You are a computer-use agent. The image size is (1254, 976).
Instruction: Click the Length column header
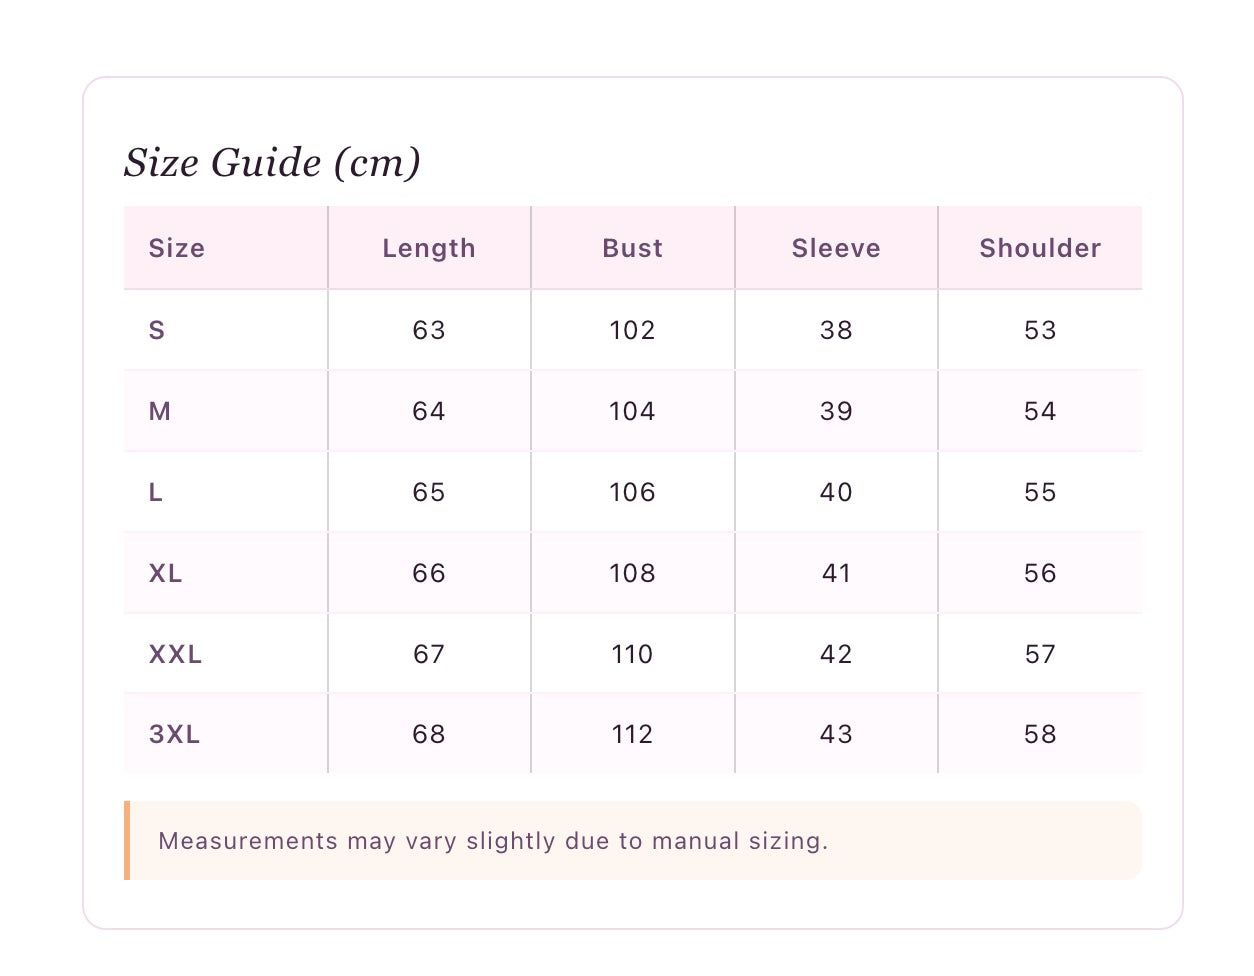429,248
